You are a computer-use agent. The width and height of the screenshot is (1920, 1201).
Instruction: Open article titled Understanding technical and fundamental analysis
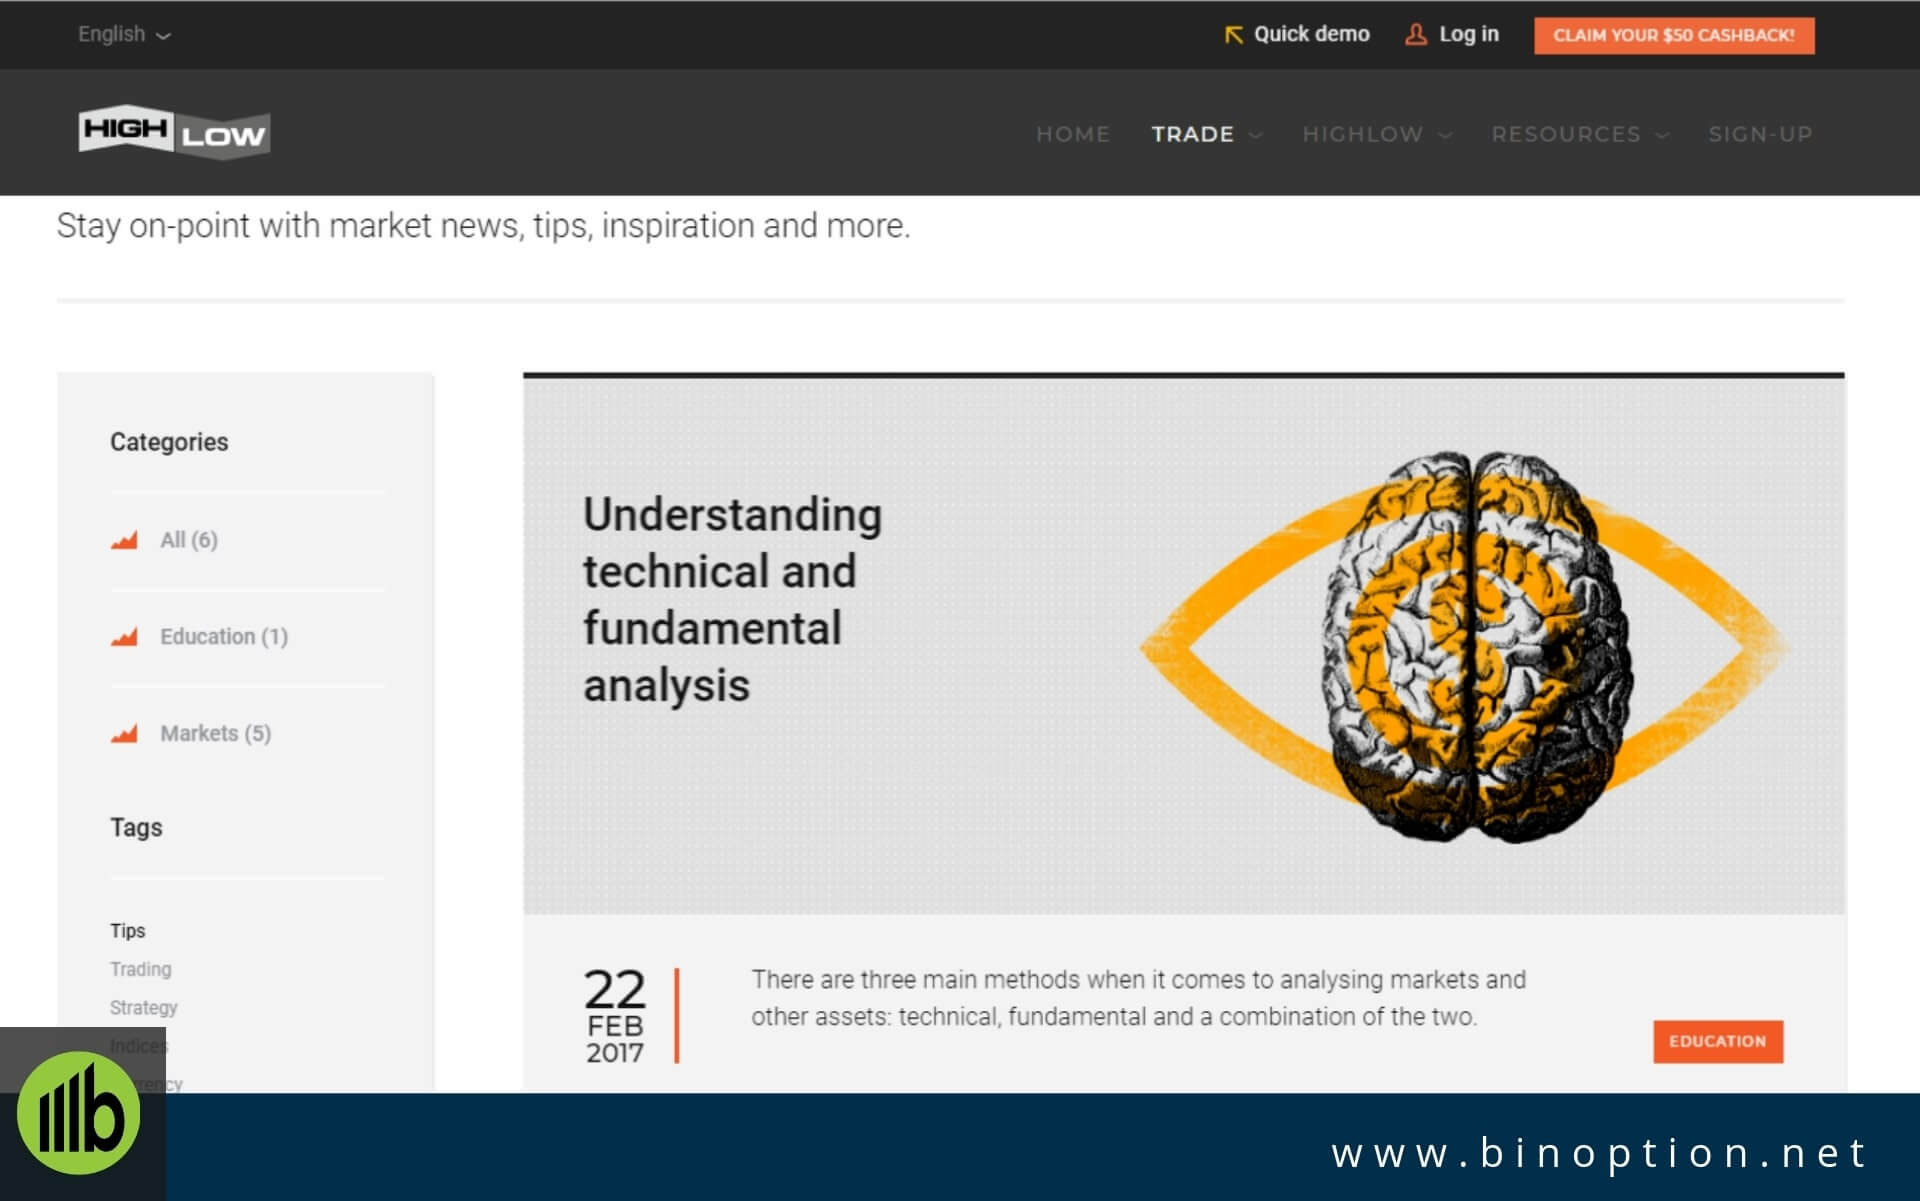coord(732,599)
